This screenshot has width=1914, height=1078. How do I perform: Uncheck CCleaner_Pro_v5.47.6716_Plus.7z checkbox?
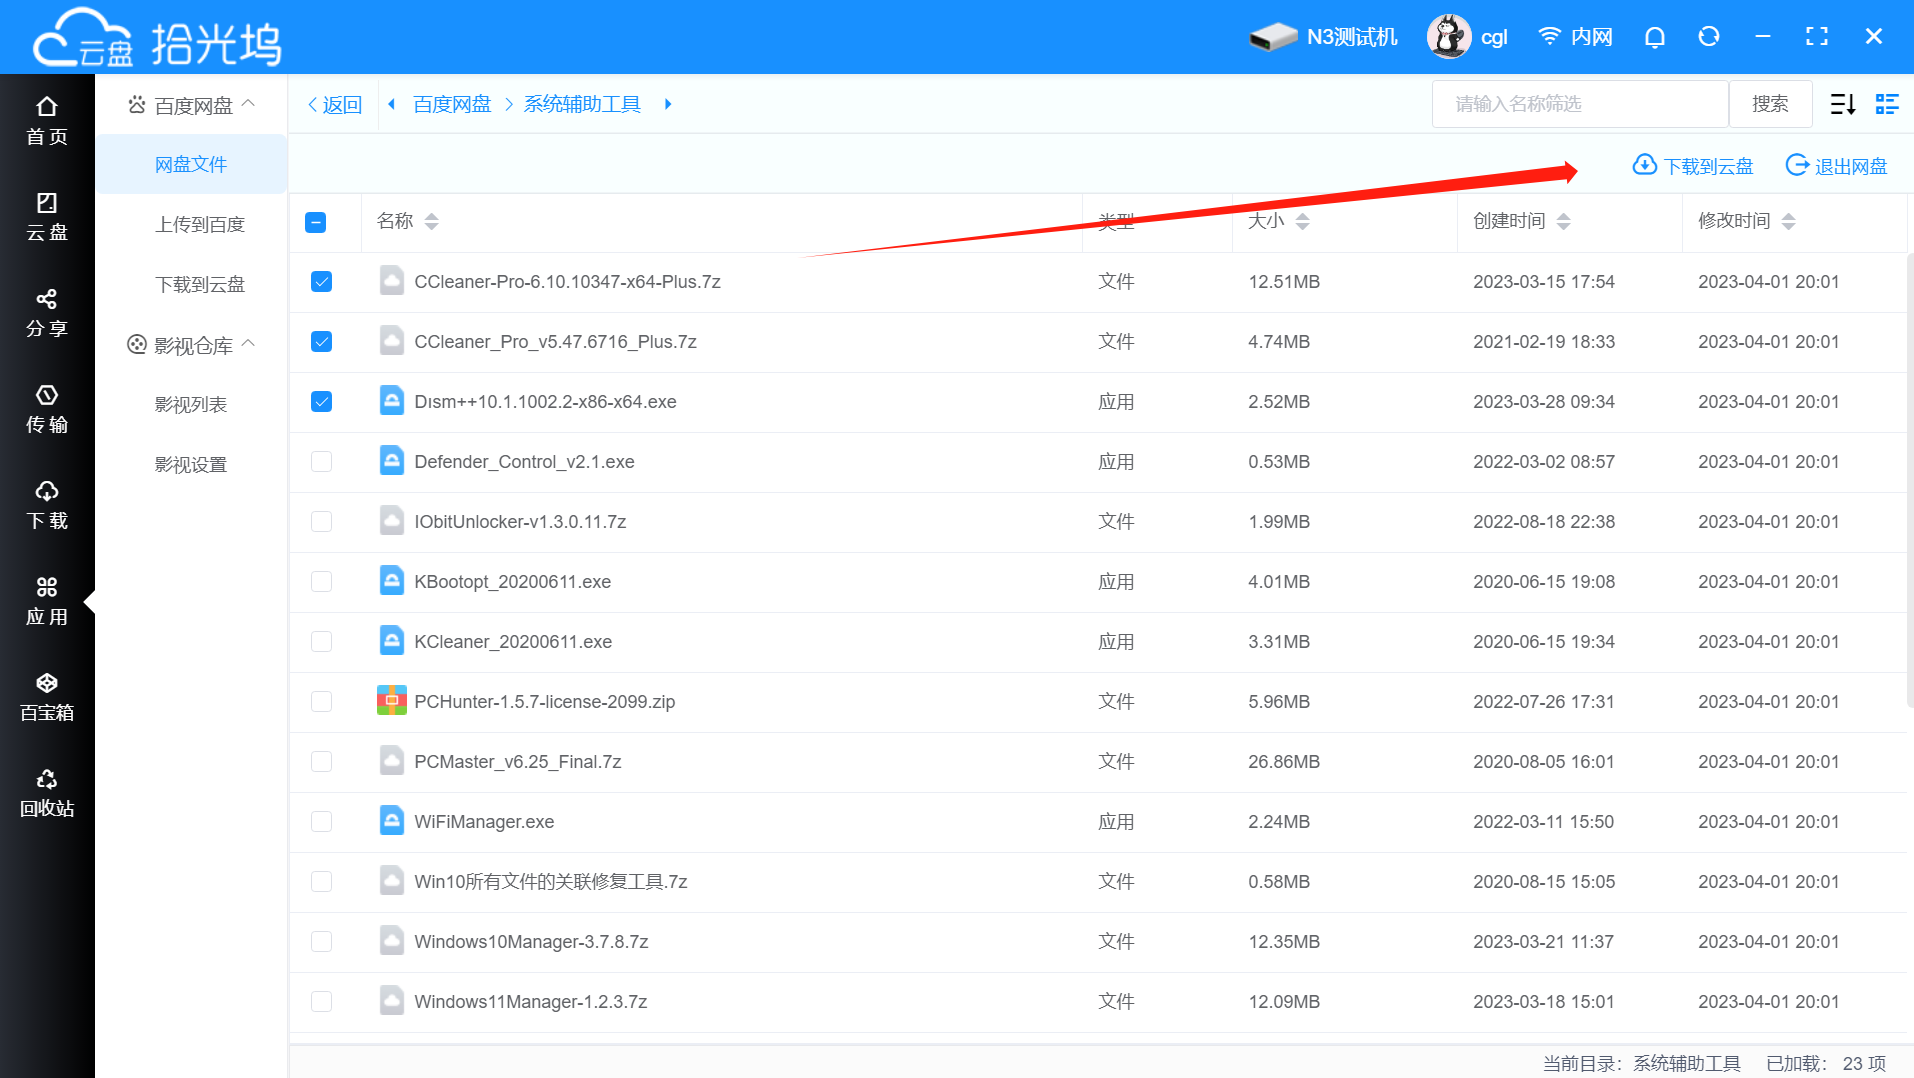[x=321, y=342]
